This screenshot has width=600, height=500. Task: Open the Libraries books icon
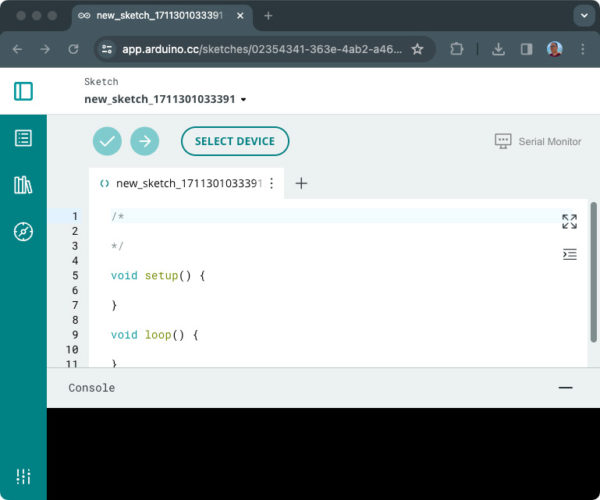tap(23, 185)
